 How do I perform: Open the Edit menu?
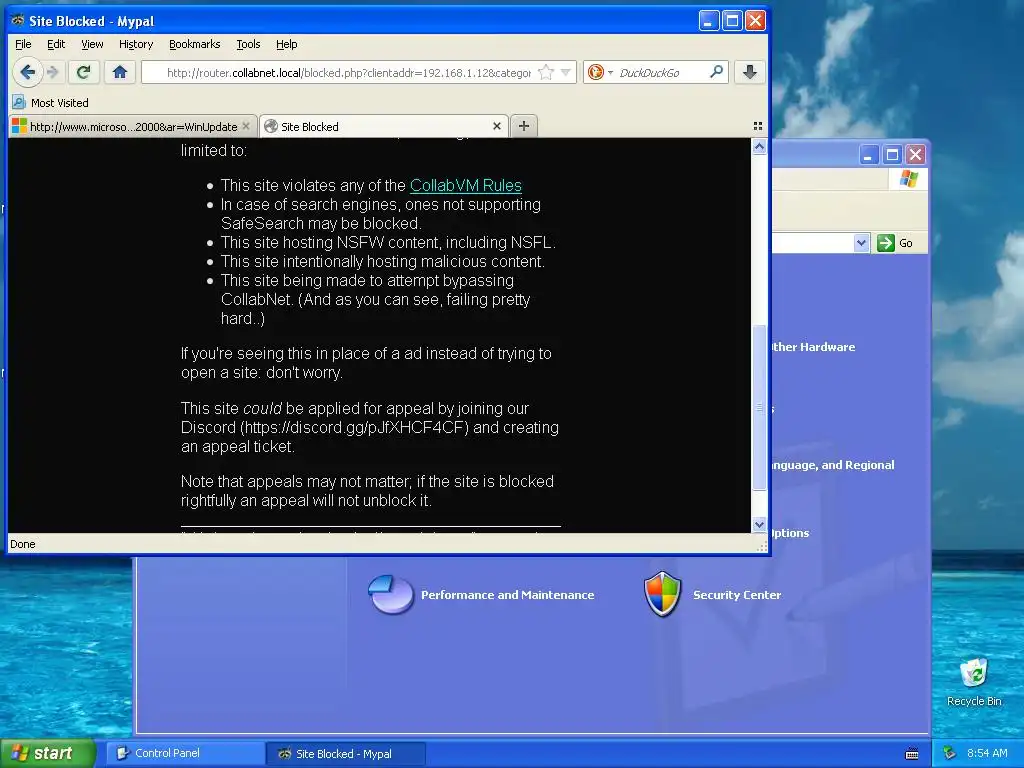pyautogui.click(x=56, y=44)
